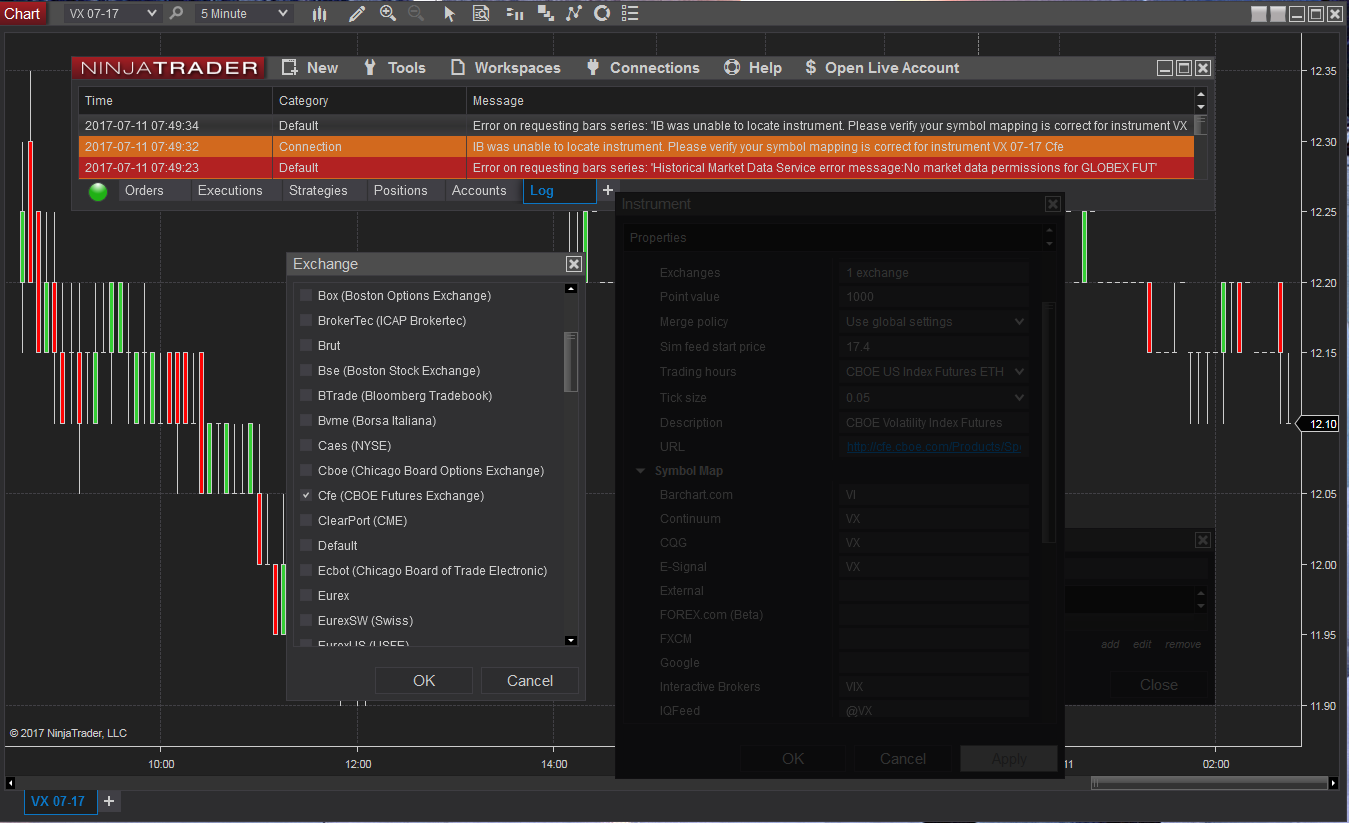Select Bse (Boston Stock Exchange) checkbox
The height and width of the screenshot is (823, 1349).
click(307, 371)
